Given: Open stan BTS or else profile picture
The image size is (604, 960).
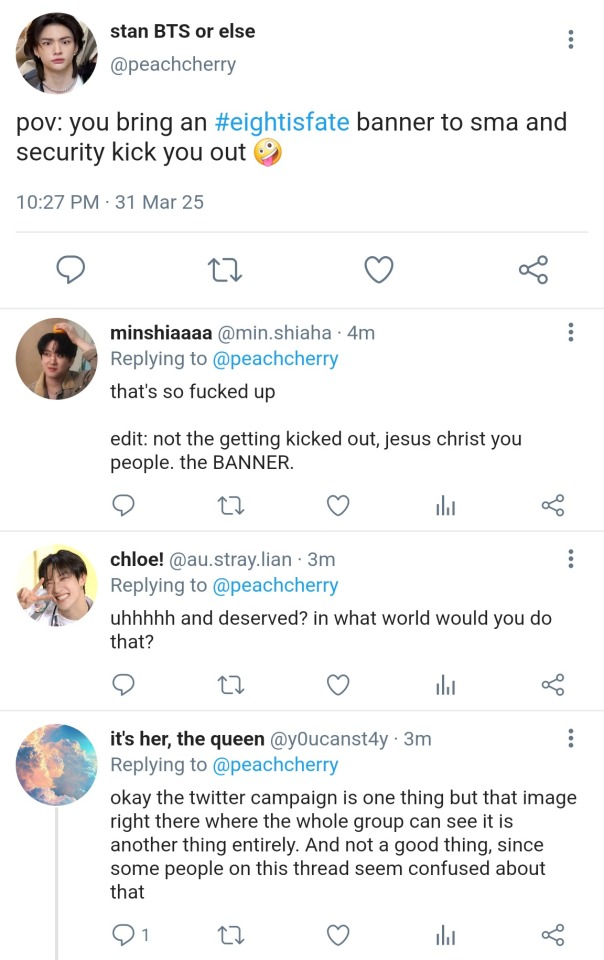Looking at the screenshot, I should tap(56, 54).
